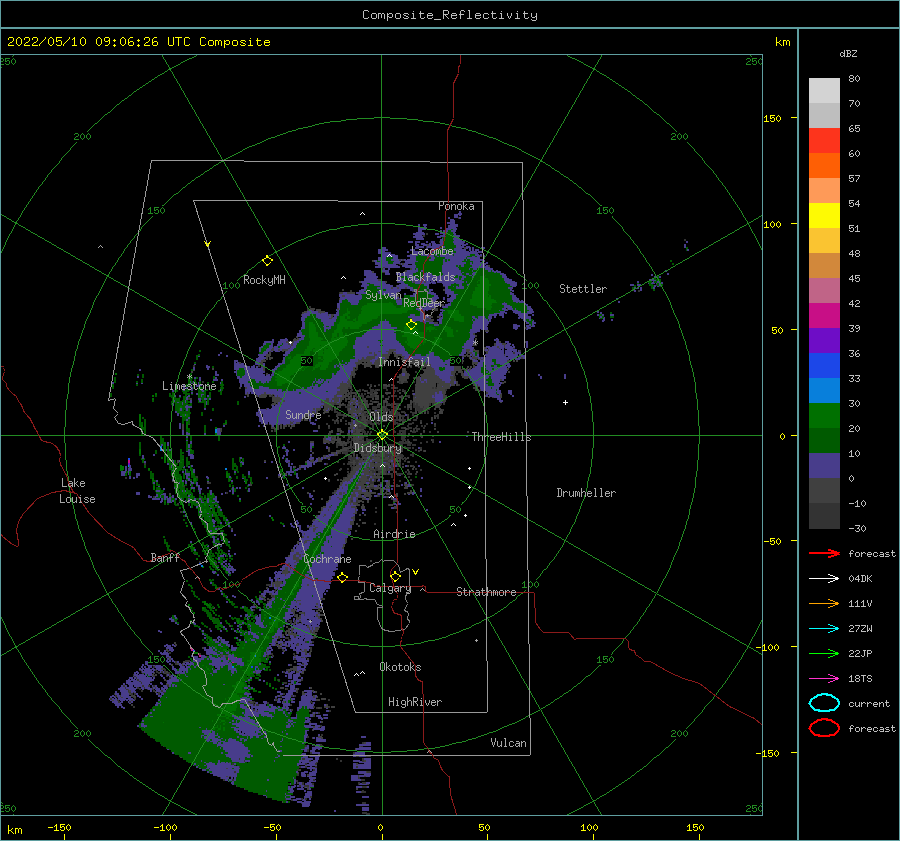The width and height of the screenshot is (900, 841).
Task: Click the yellow diamond marker above Calgary
Action: click(395, 576)
